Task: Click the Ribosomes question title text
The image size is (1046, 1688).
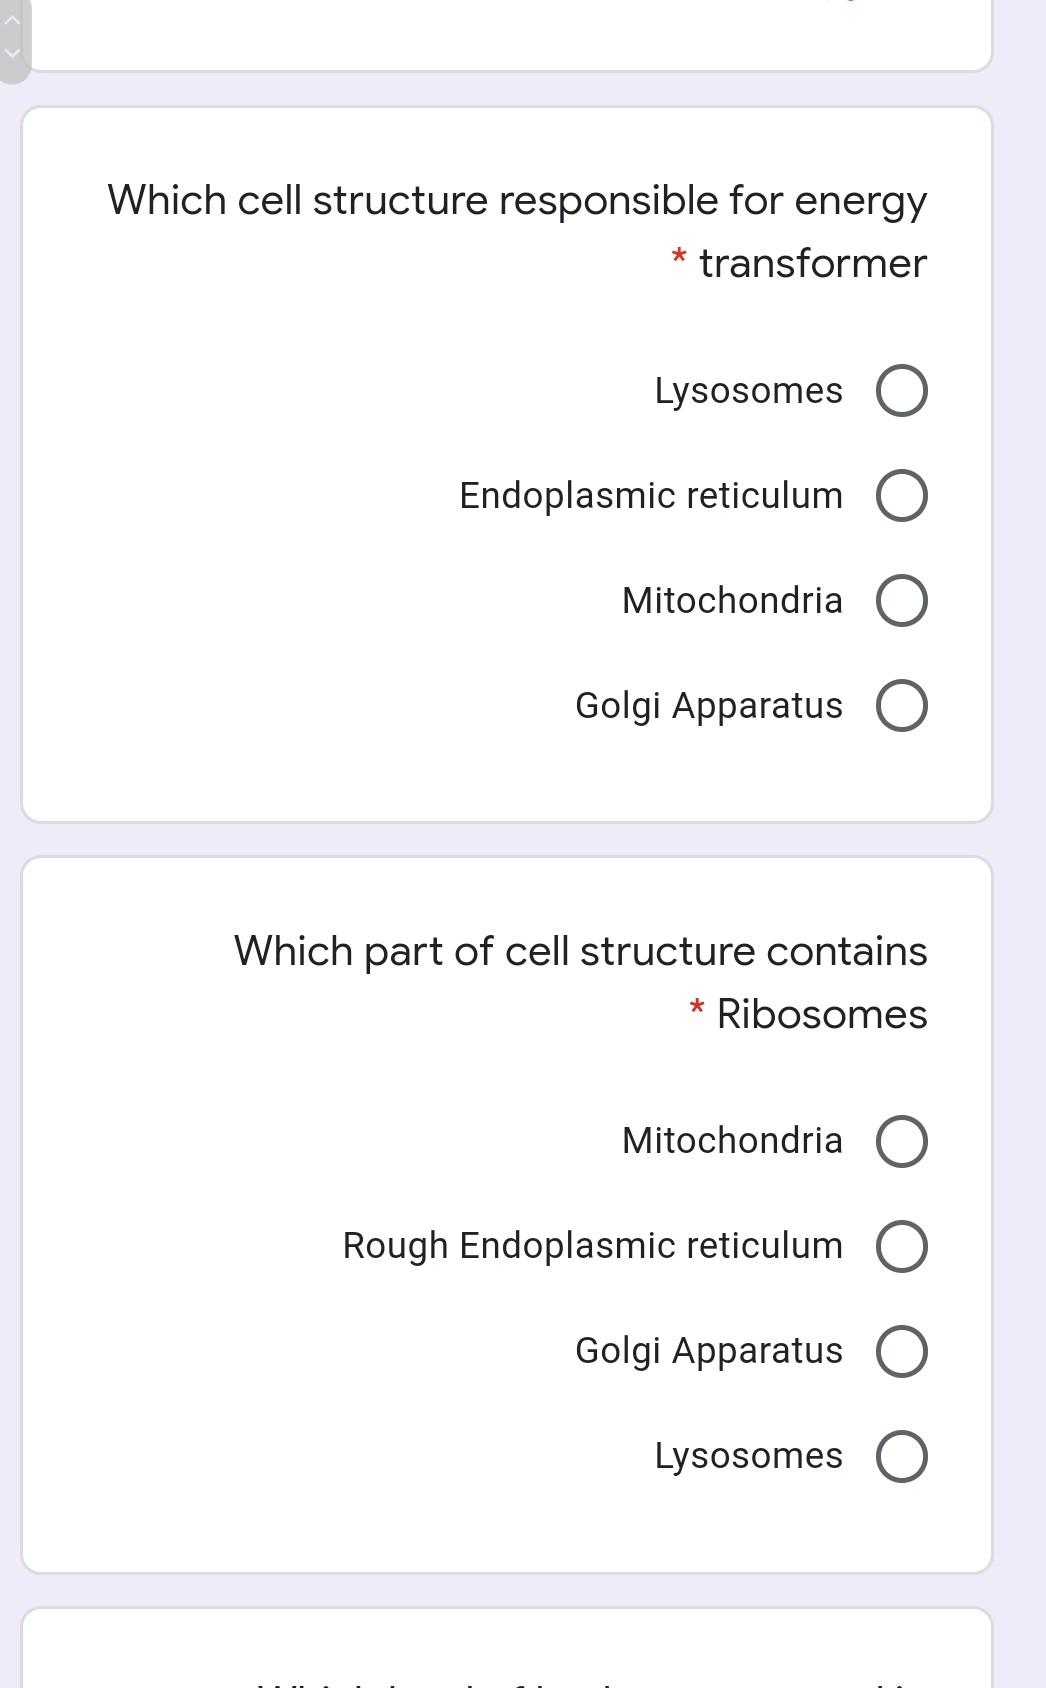Action: point(580,952)
